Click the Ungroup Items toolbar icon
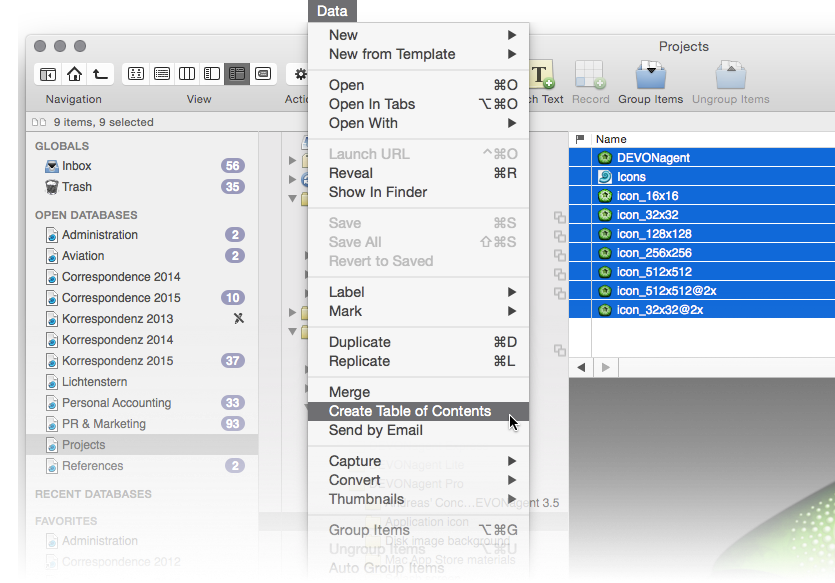The width and height of the screenshot is (835, 583). click(731, 75)
